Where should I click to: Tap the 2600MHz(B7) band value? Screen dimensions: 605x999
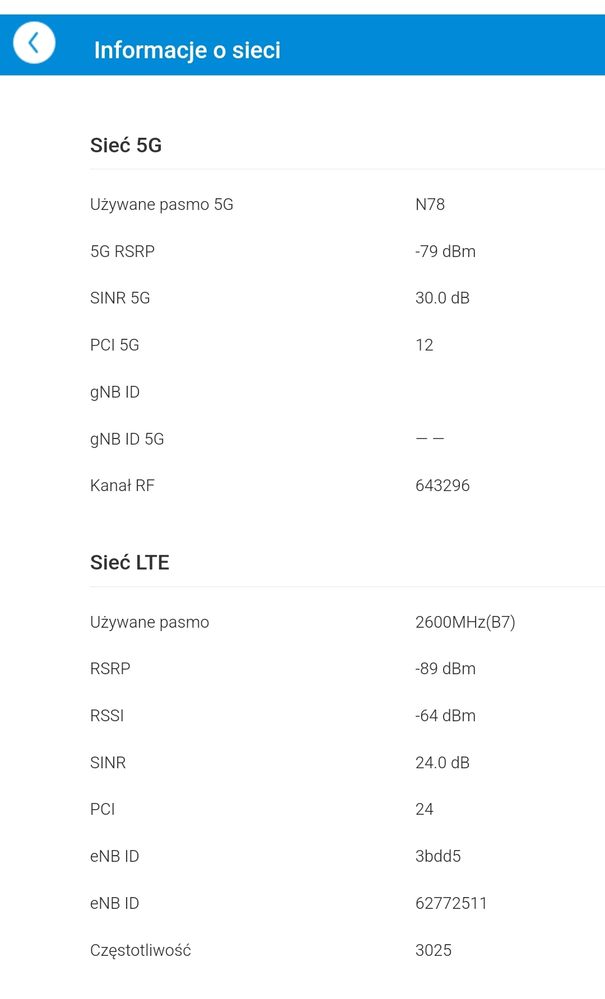[x=465, y=622]
